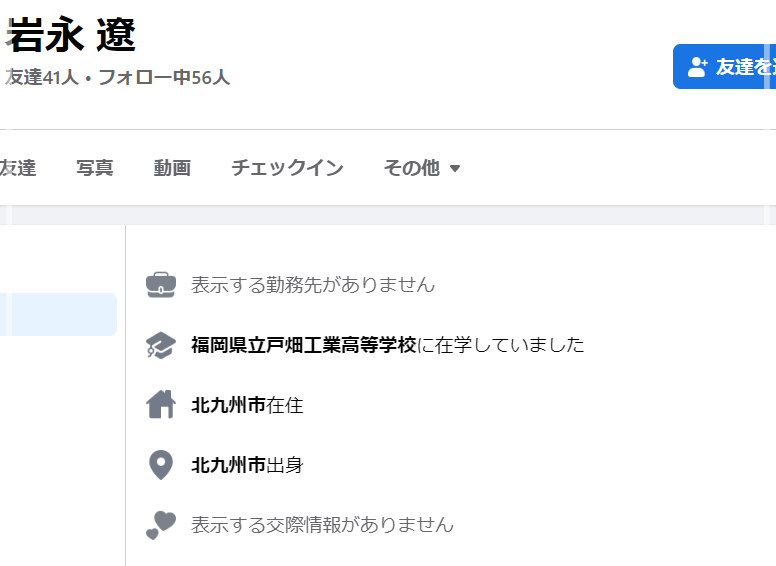Expand the その他 dropdown arrow

click(455, 169)
